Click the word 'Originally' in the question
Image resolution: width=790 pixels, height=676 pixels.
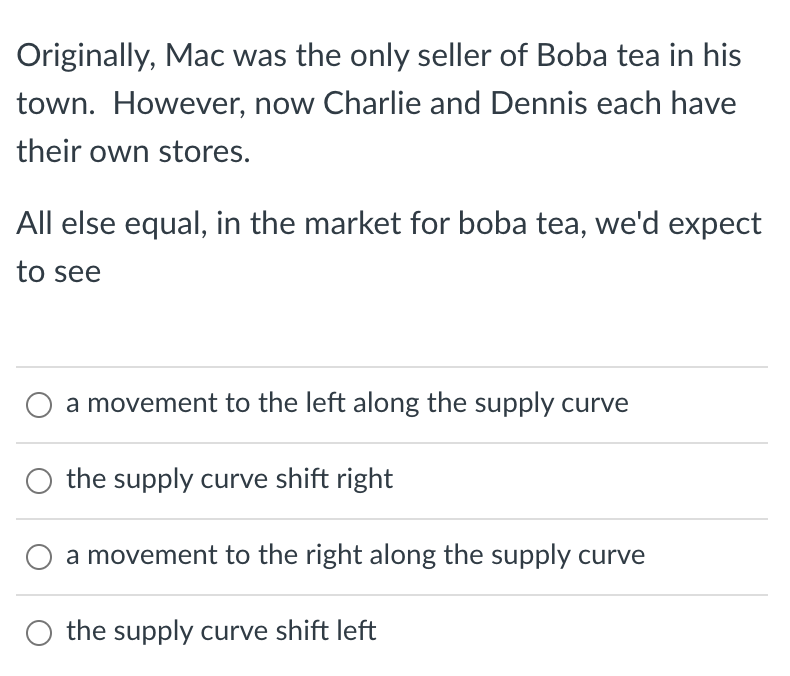tap(86, 56)
